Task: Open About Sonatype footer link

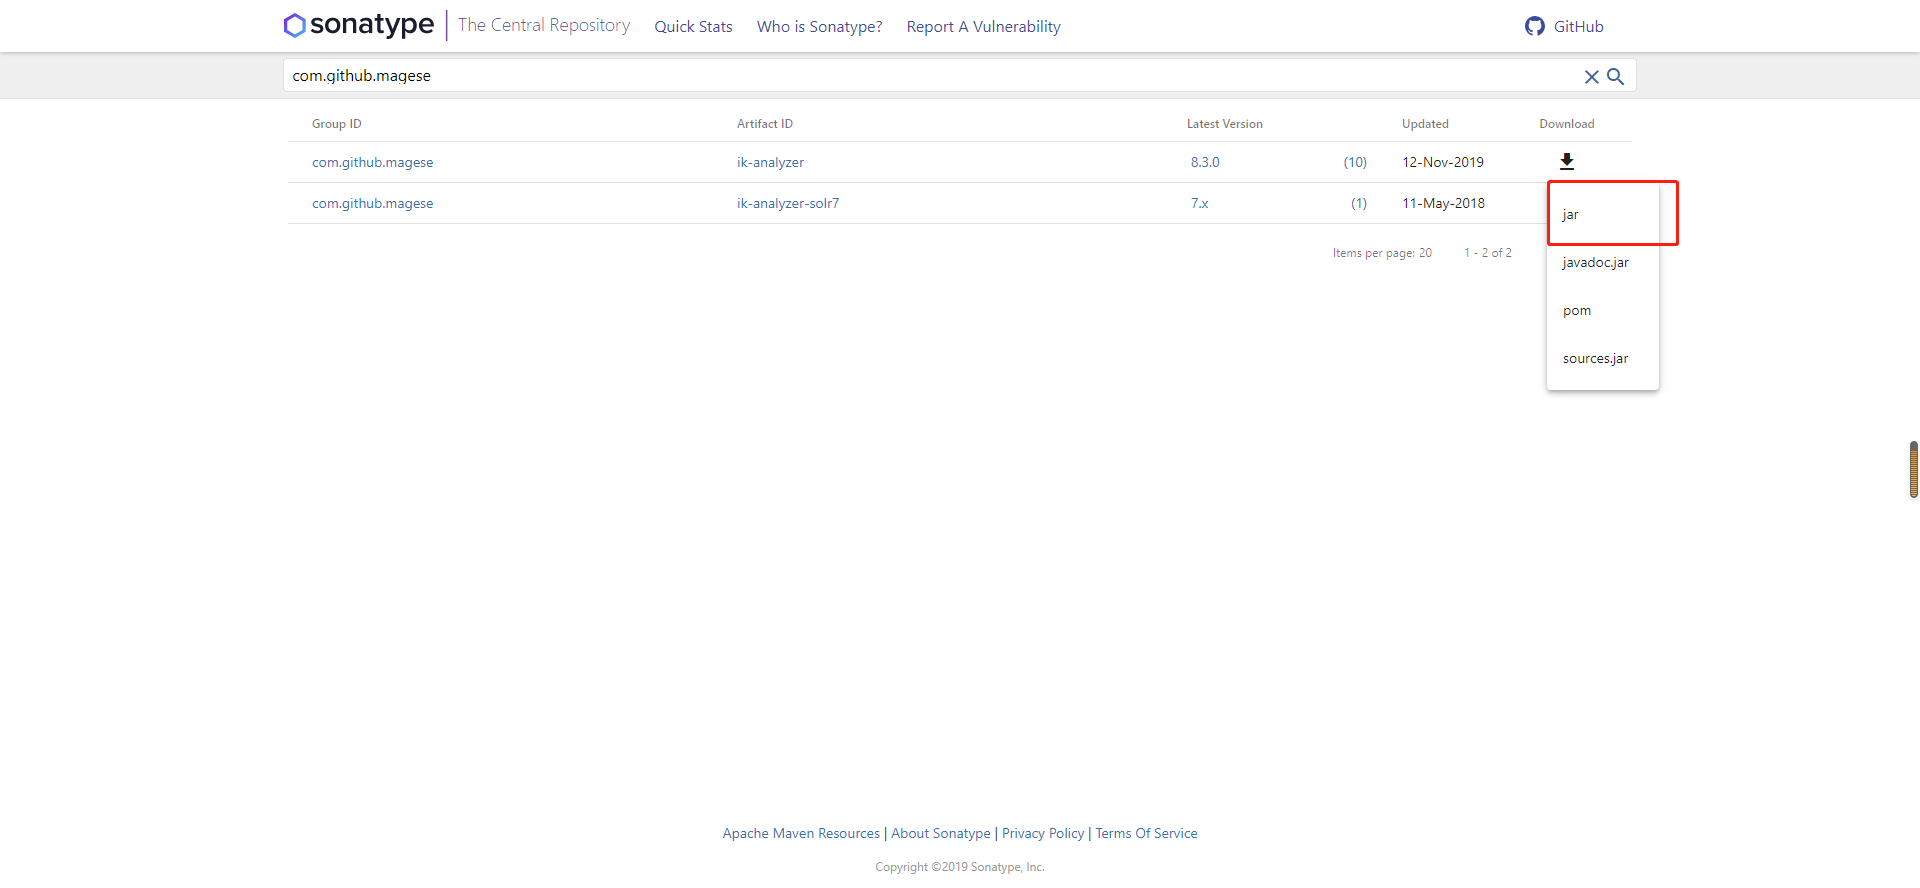Action: [940, 833]
